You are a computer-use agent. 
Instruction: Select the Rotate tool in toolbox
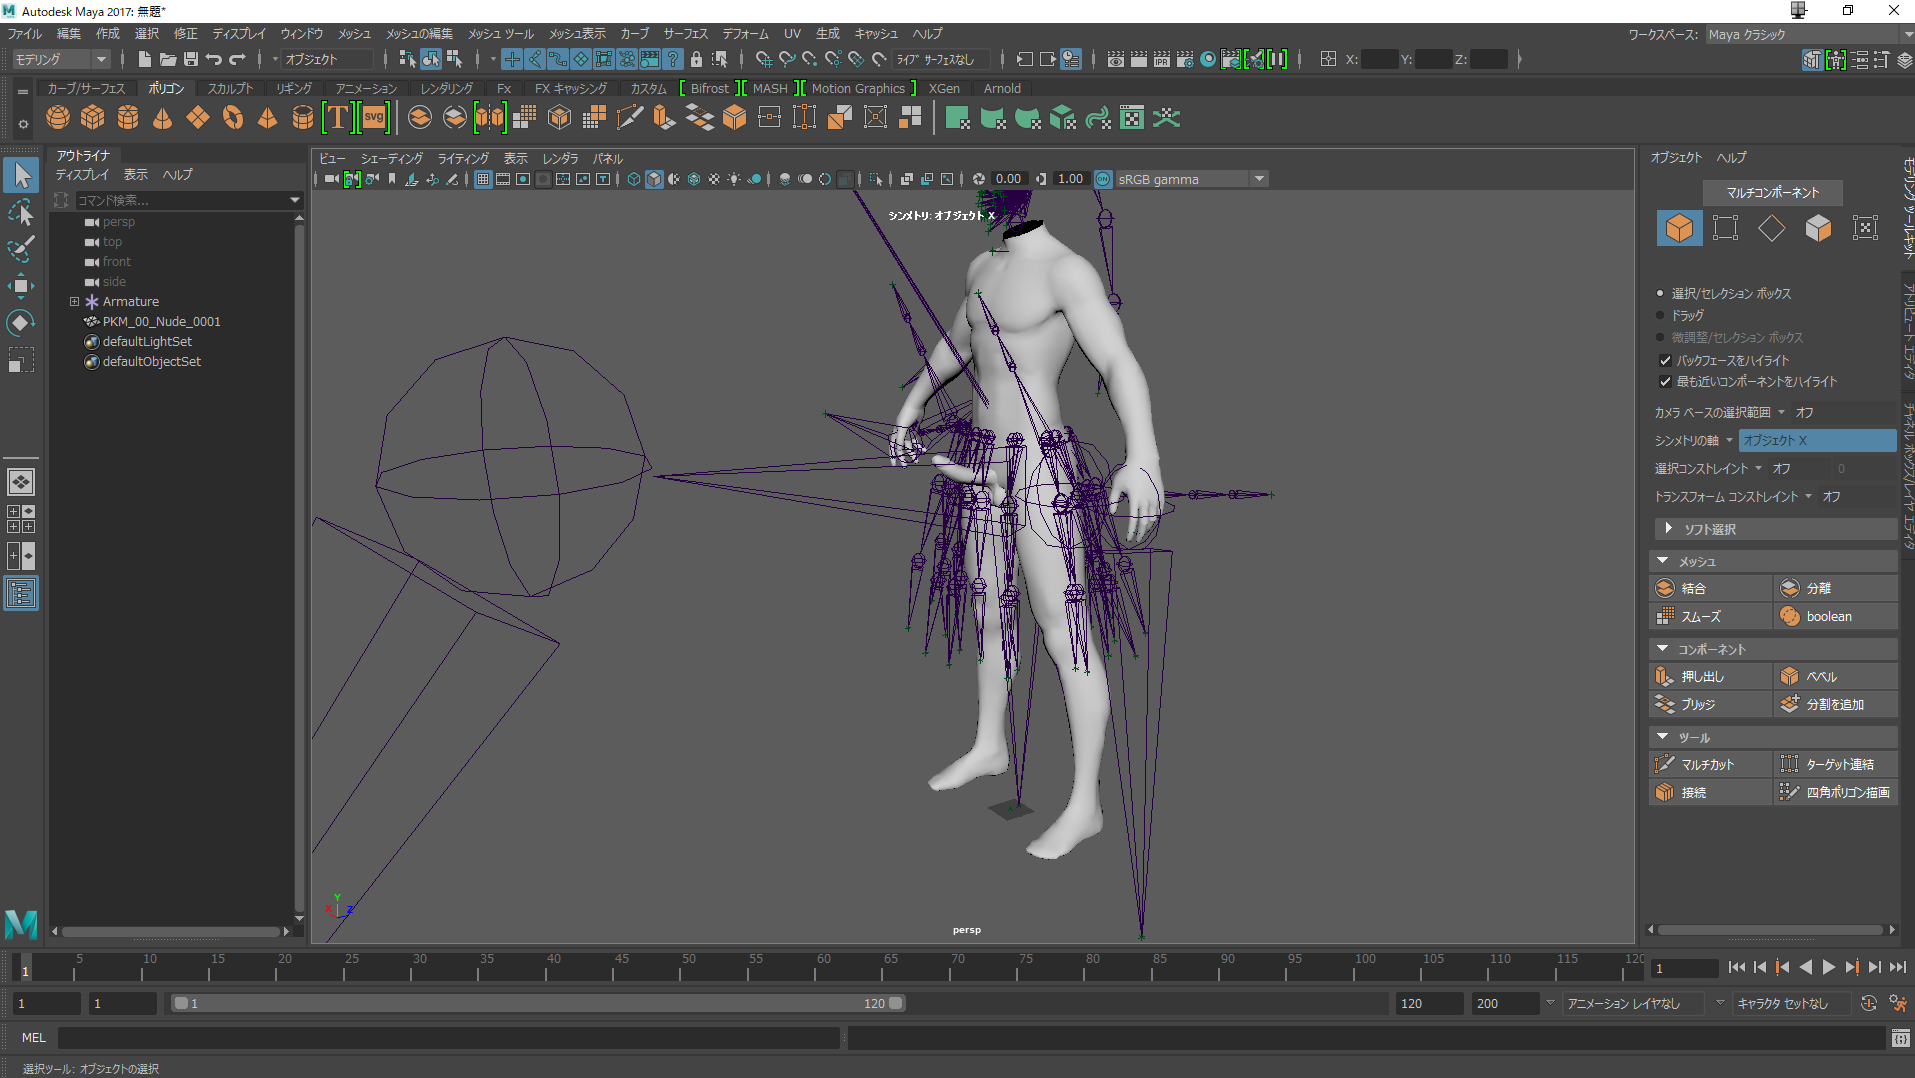click(21, 323)
